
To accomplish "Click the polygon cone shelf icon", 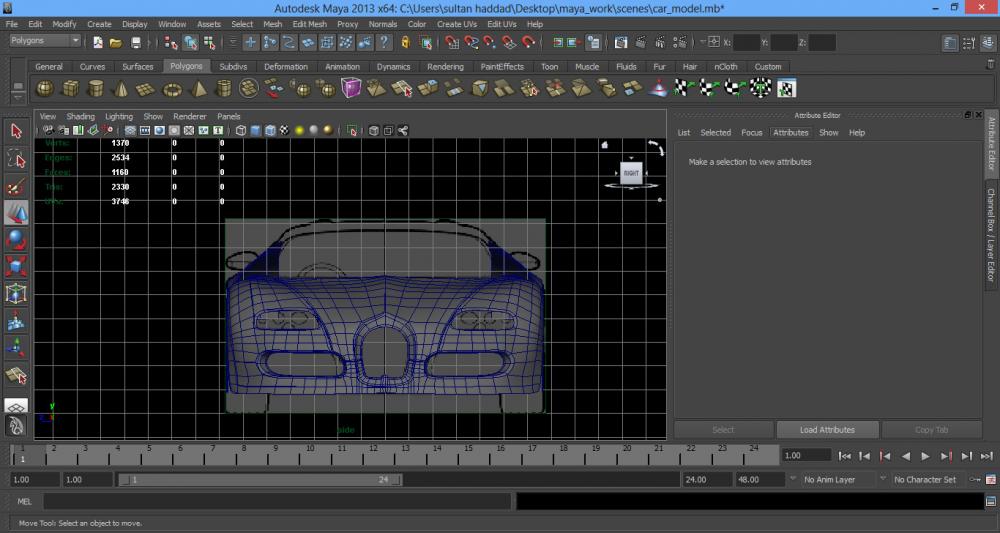I will pyautogui.click(x=121, y=89).
